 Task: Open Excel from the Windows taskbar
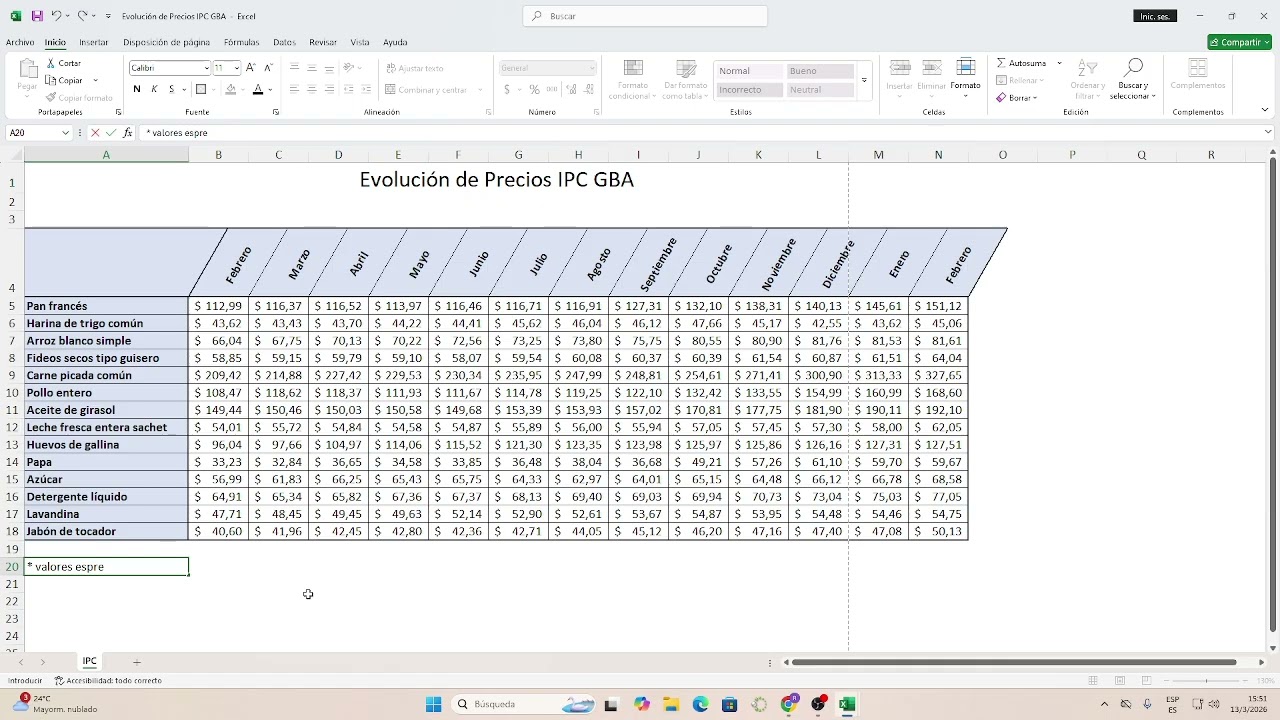(847, 704)
